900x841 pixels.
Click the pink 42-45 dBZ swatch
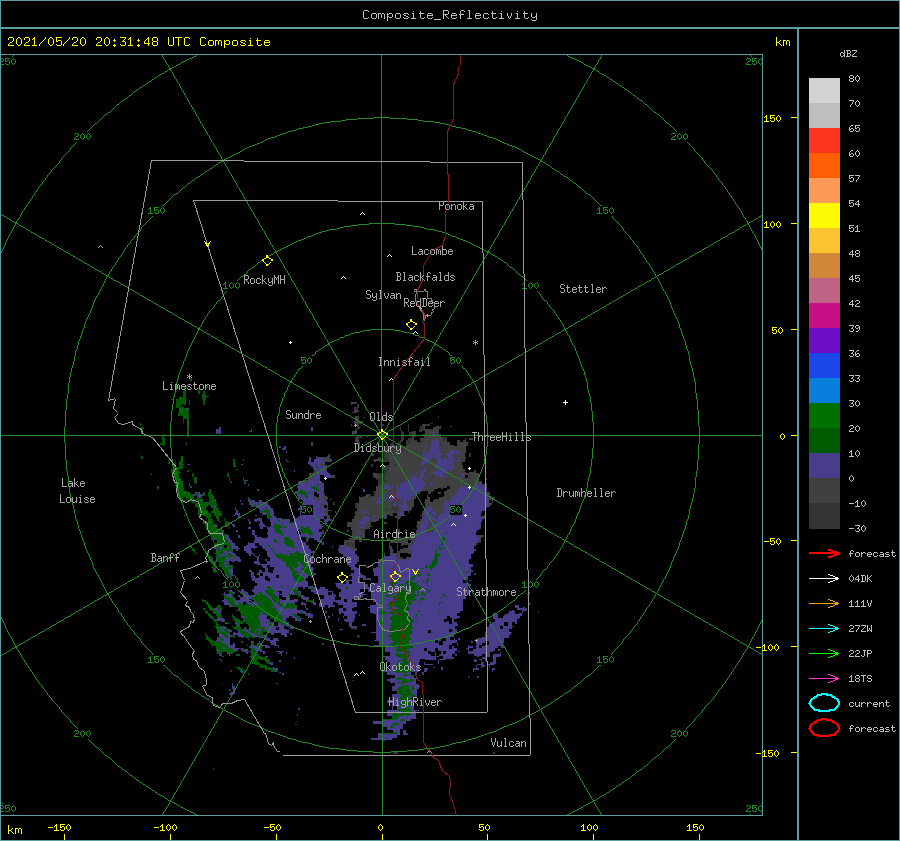pyautogui.click(x=824, y=290)
